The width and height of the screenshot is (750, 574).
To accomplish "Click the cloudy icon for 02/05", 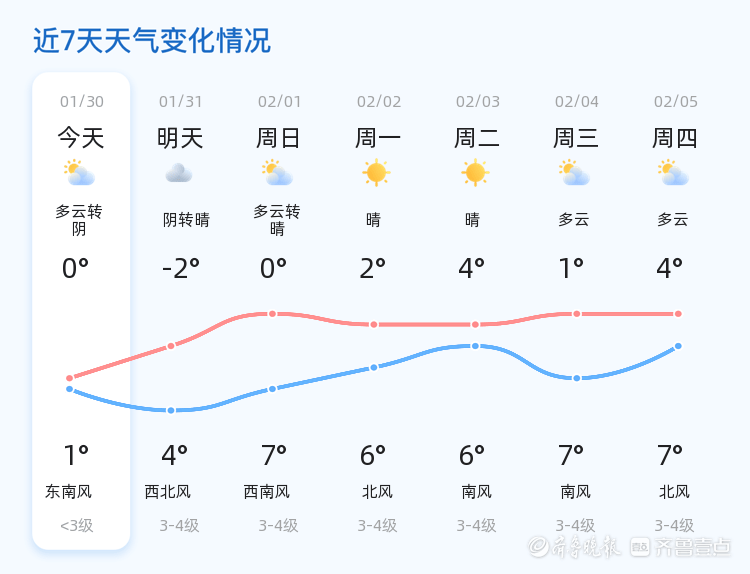I will point(673,173).
